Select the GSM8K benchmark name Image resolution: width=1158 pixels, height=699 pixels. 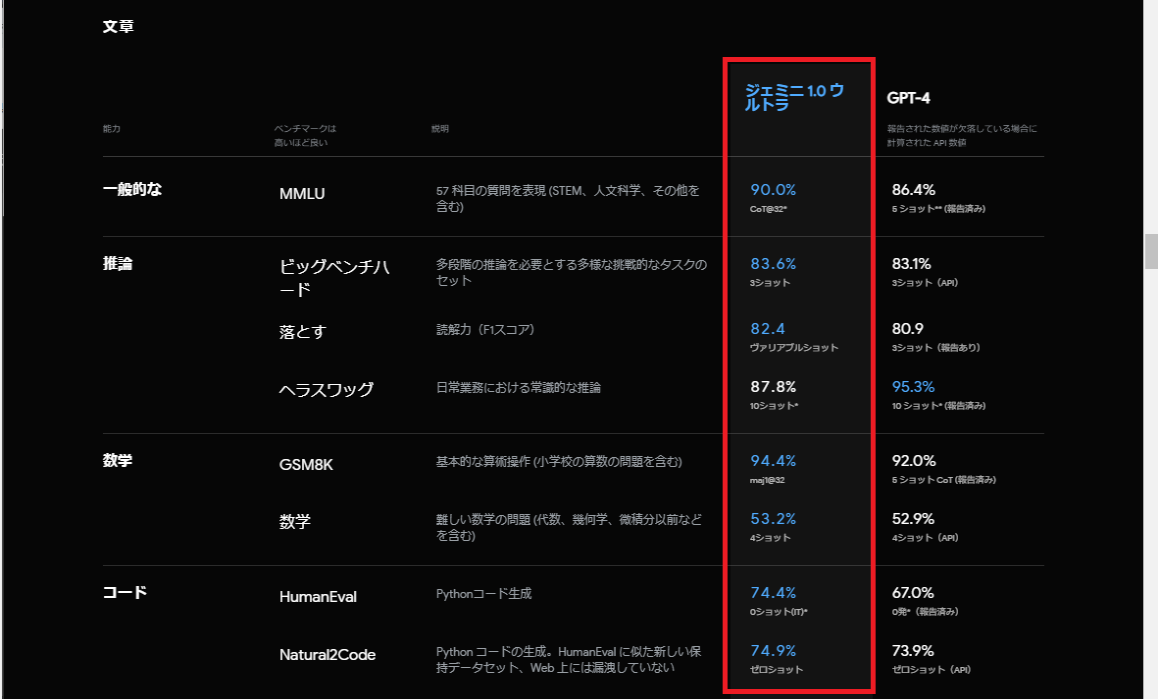pyautogui.click(x=306, y=465)
